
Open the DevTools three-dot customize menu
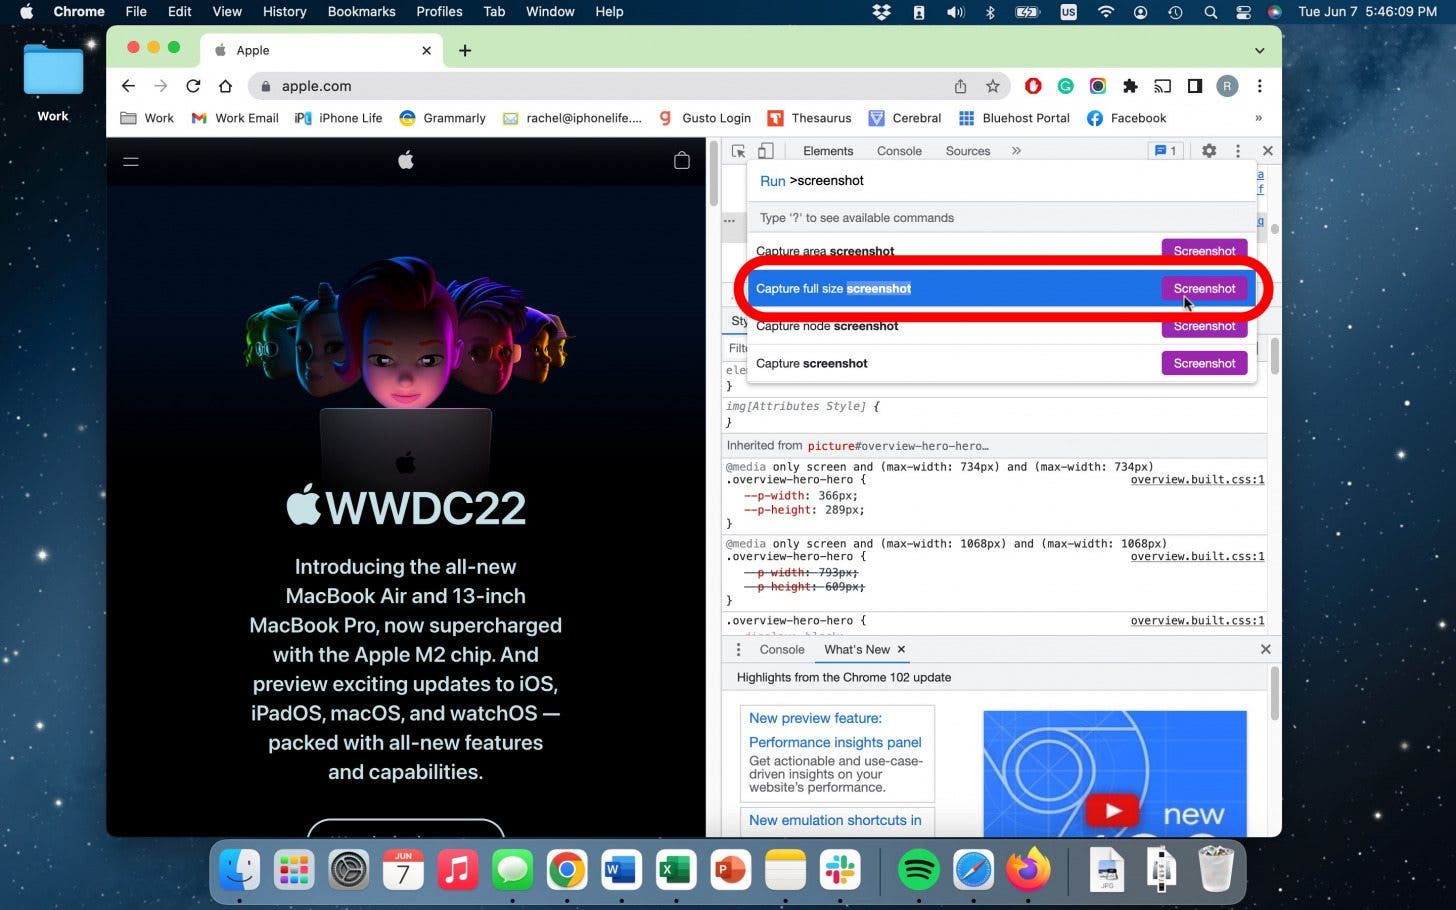pyautogui.click(x=1238, y=151)
